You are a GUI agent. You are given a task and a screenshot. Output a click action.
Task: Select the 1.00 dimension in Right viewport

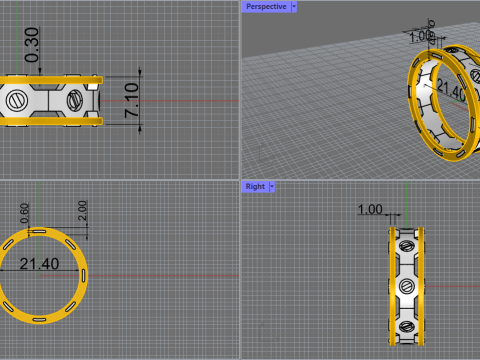[x=370, y=210]
